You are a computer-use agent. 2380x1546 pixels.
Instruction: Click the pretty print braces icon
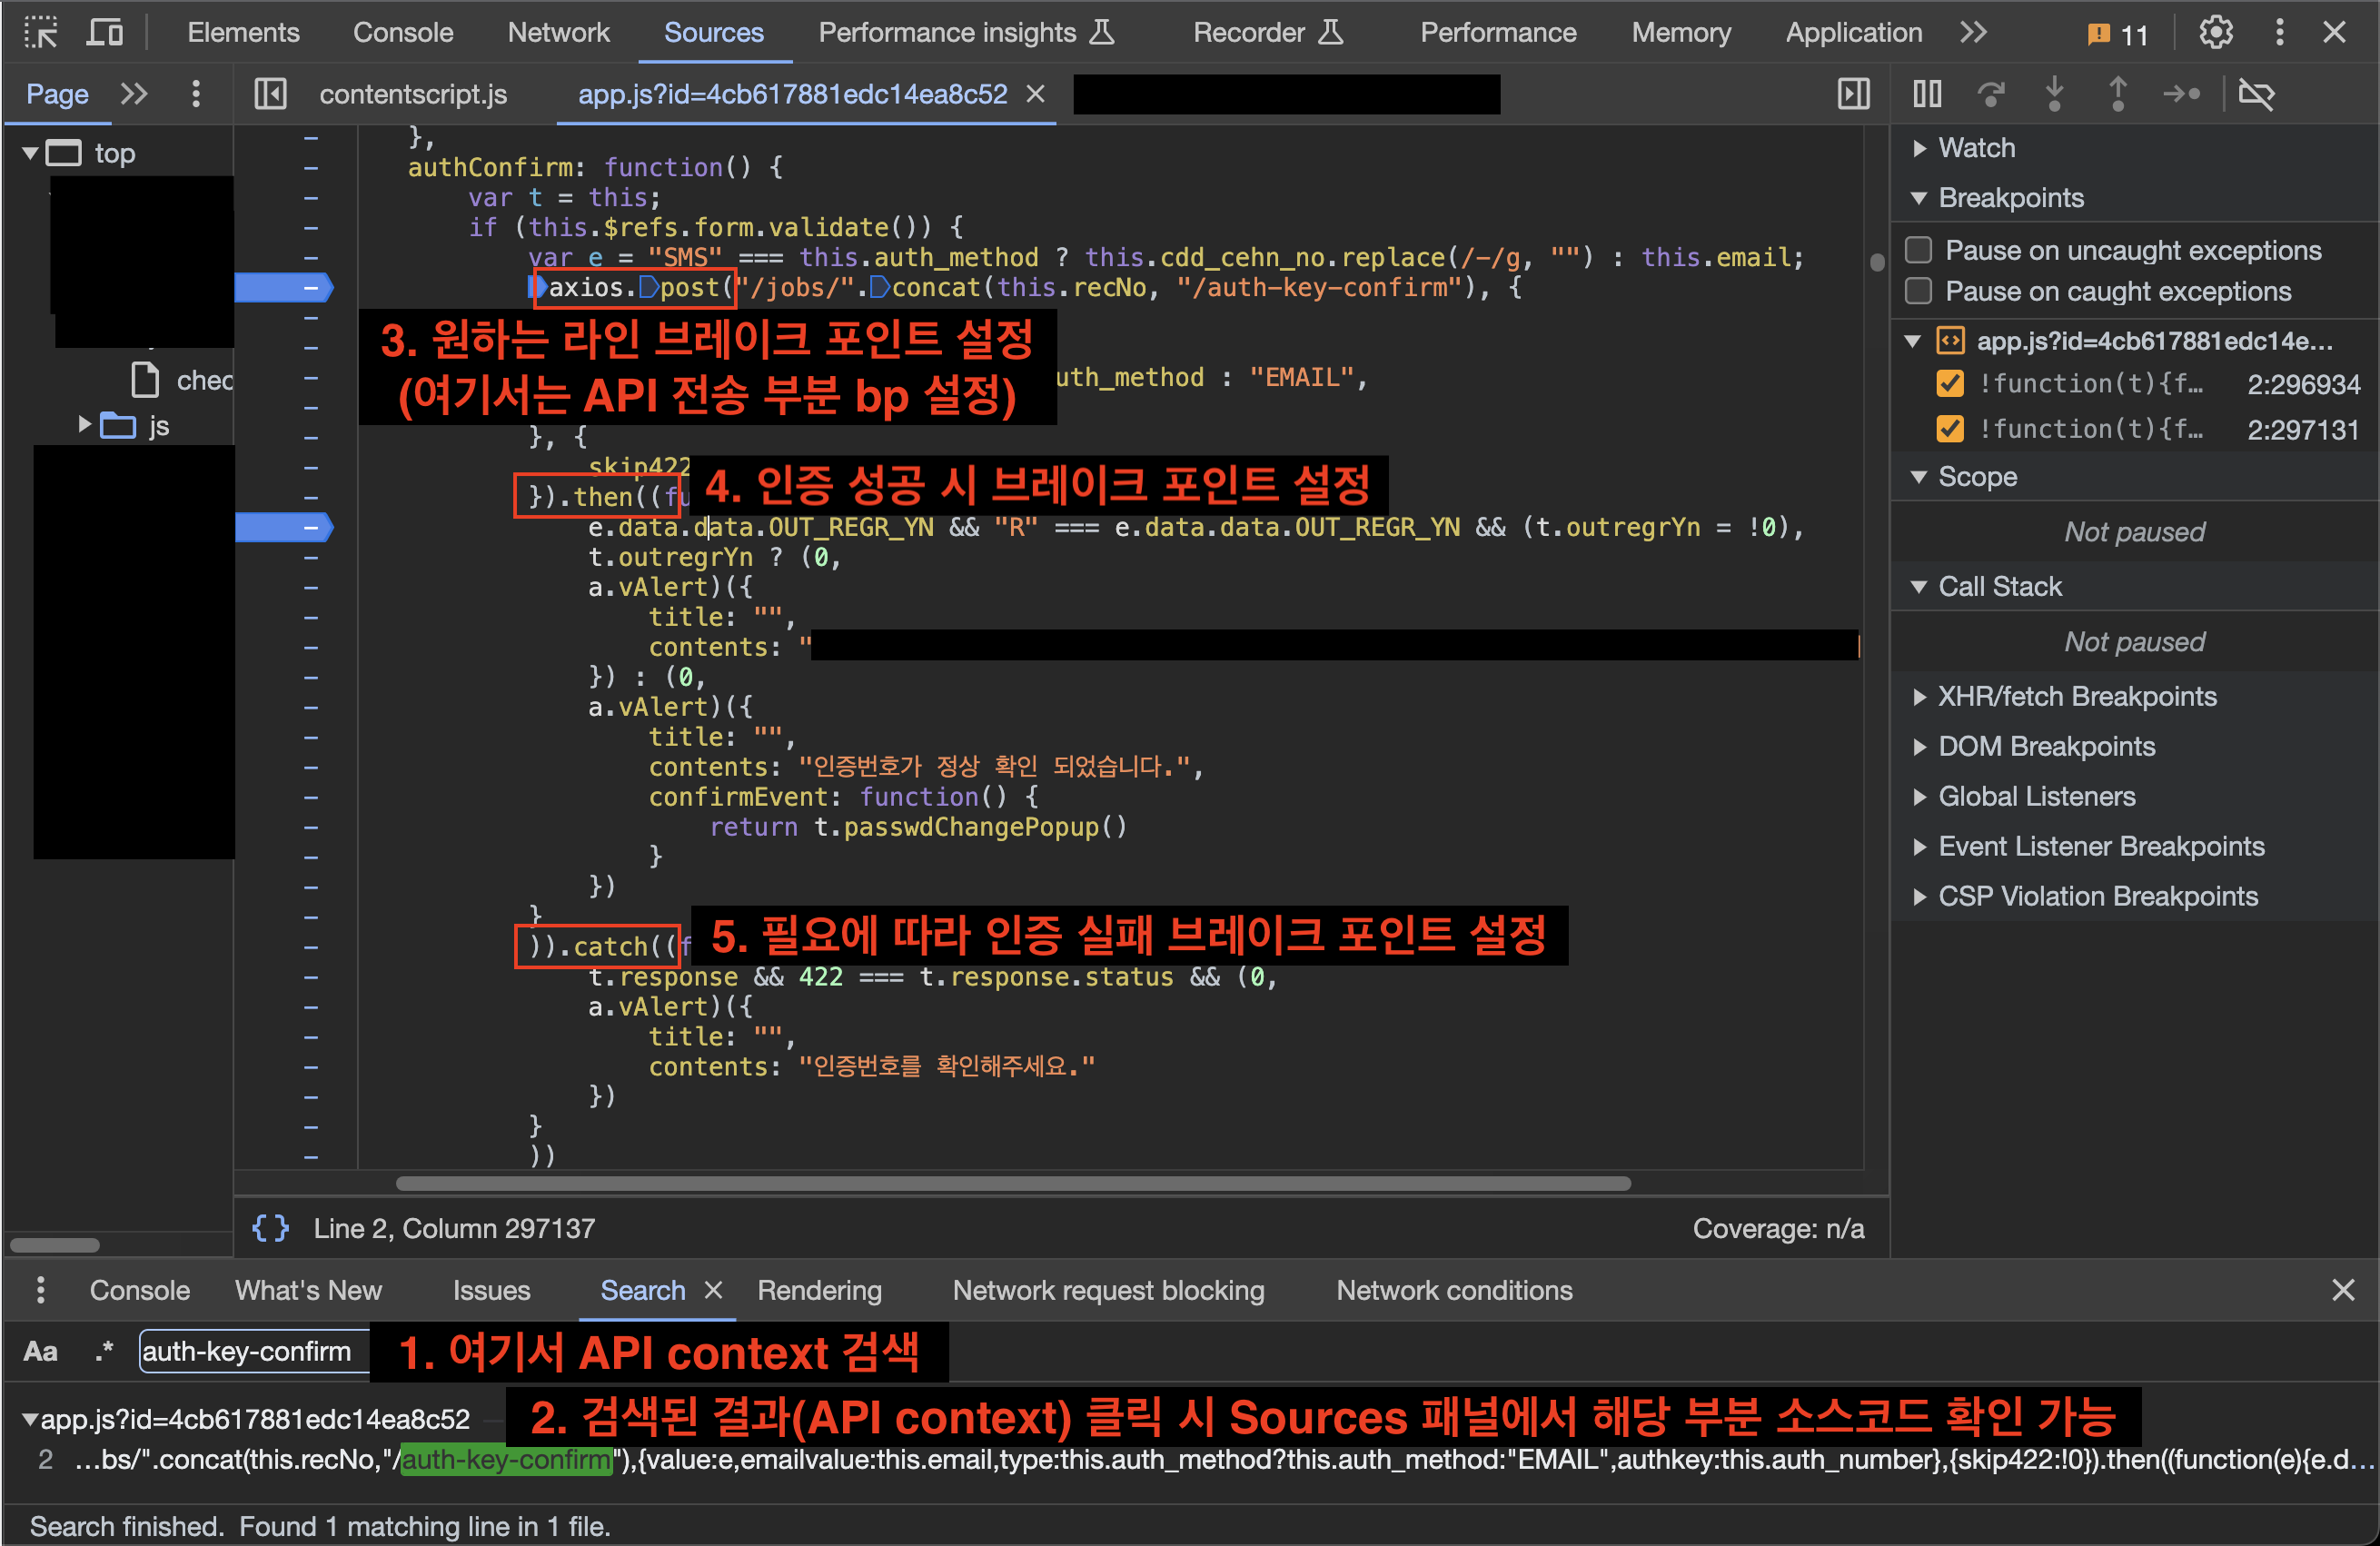[270, 1228]
